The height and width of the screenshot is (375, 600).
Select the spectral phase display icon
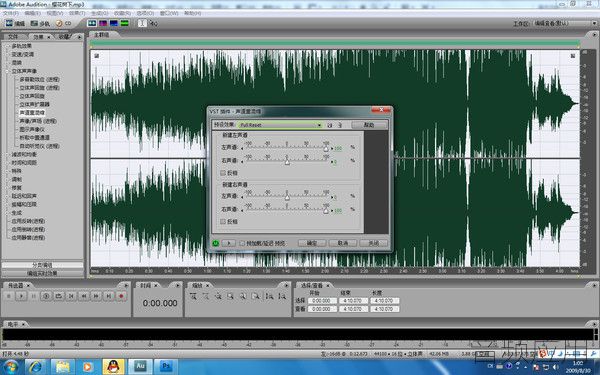point(124,23)
